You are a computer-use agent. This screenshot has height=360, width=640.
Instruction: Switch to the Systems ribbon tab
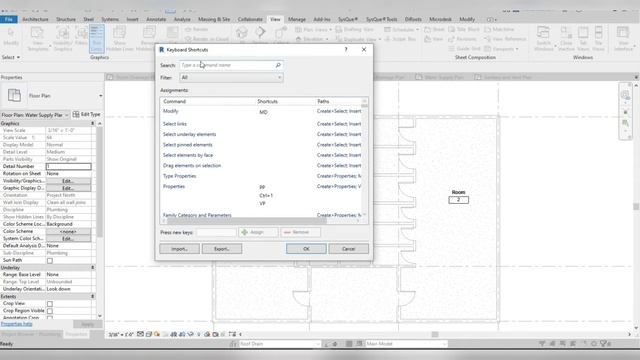[110, 19]
